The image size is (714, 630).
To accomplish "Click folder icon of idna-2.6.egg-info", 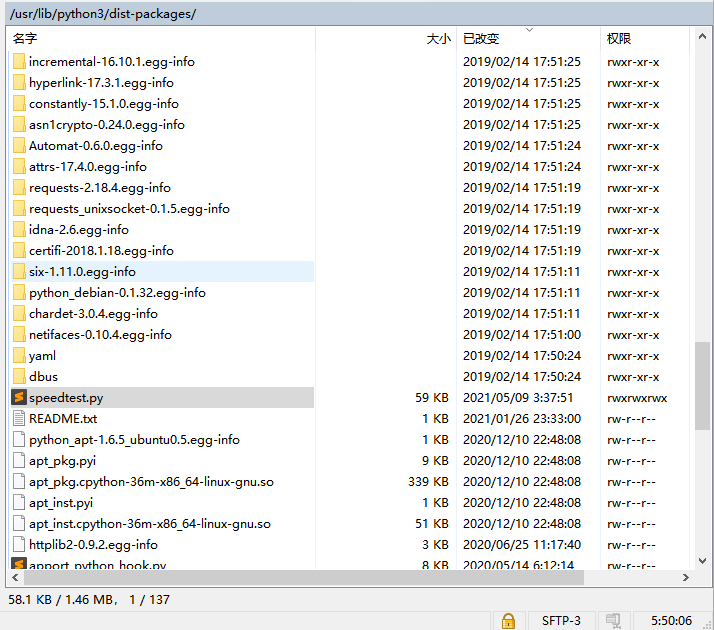I will pos(19,229).
